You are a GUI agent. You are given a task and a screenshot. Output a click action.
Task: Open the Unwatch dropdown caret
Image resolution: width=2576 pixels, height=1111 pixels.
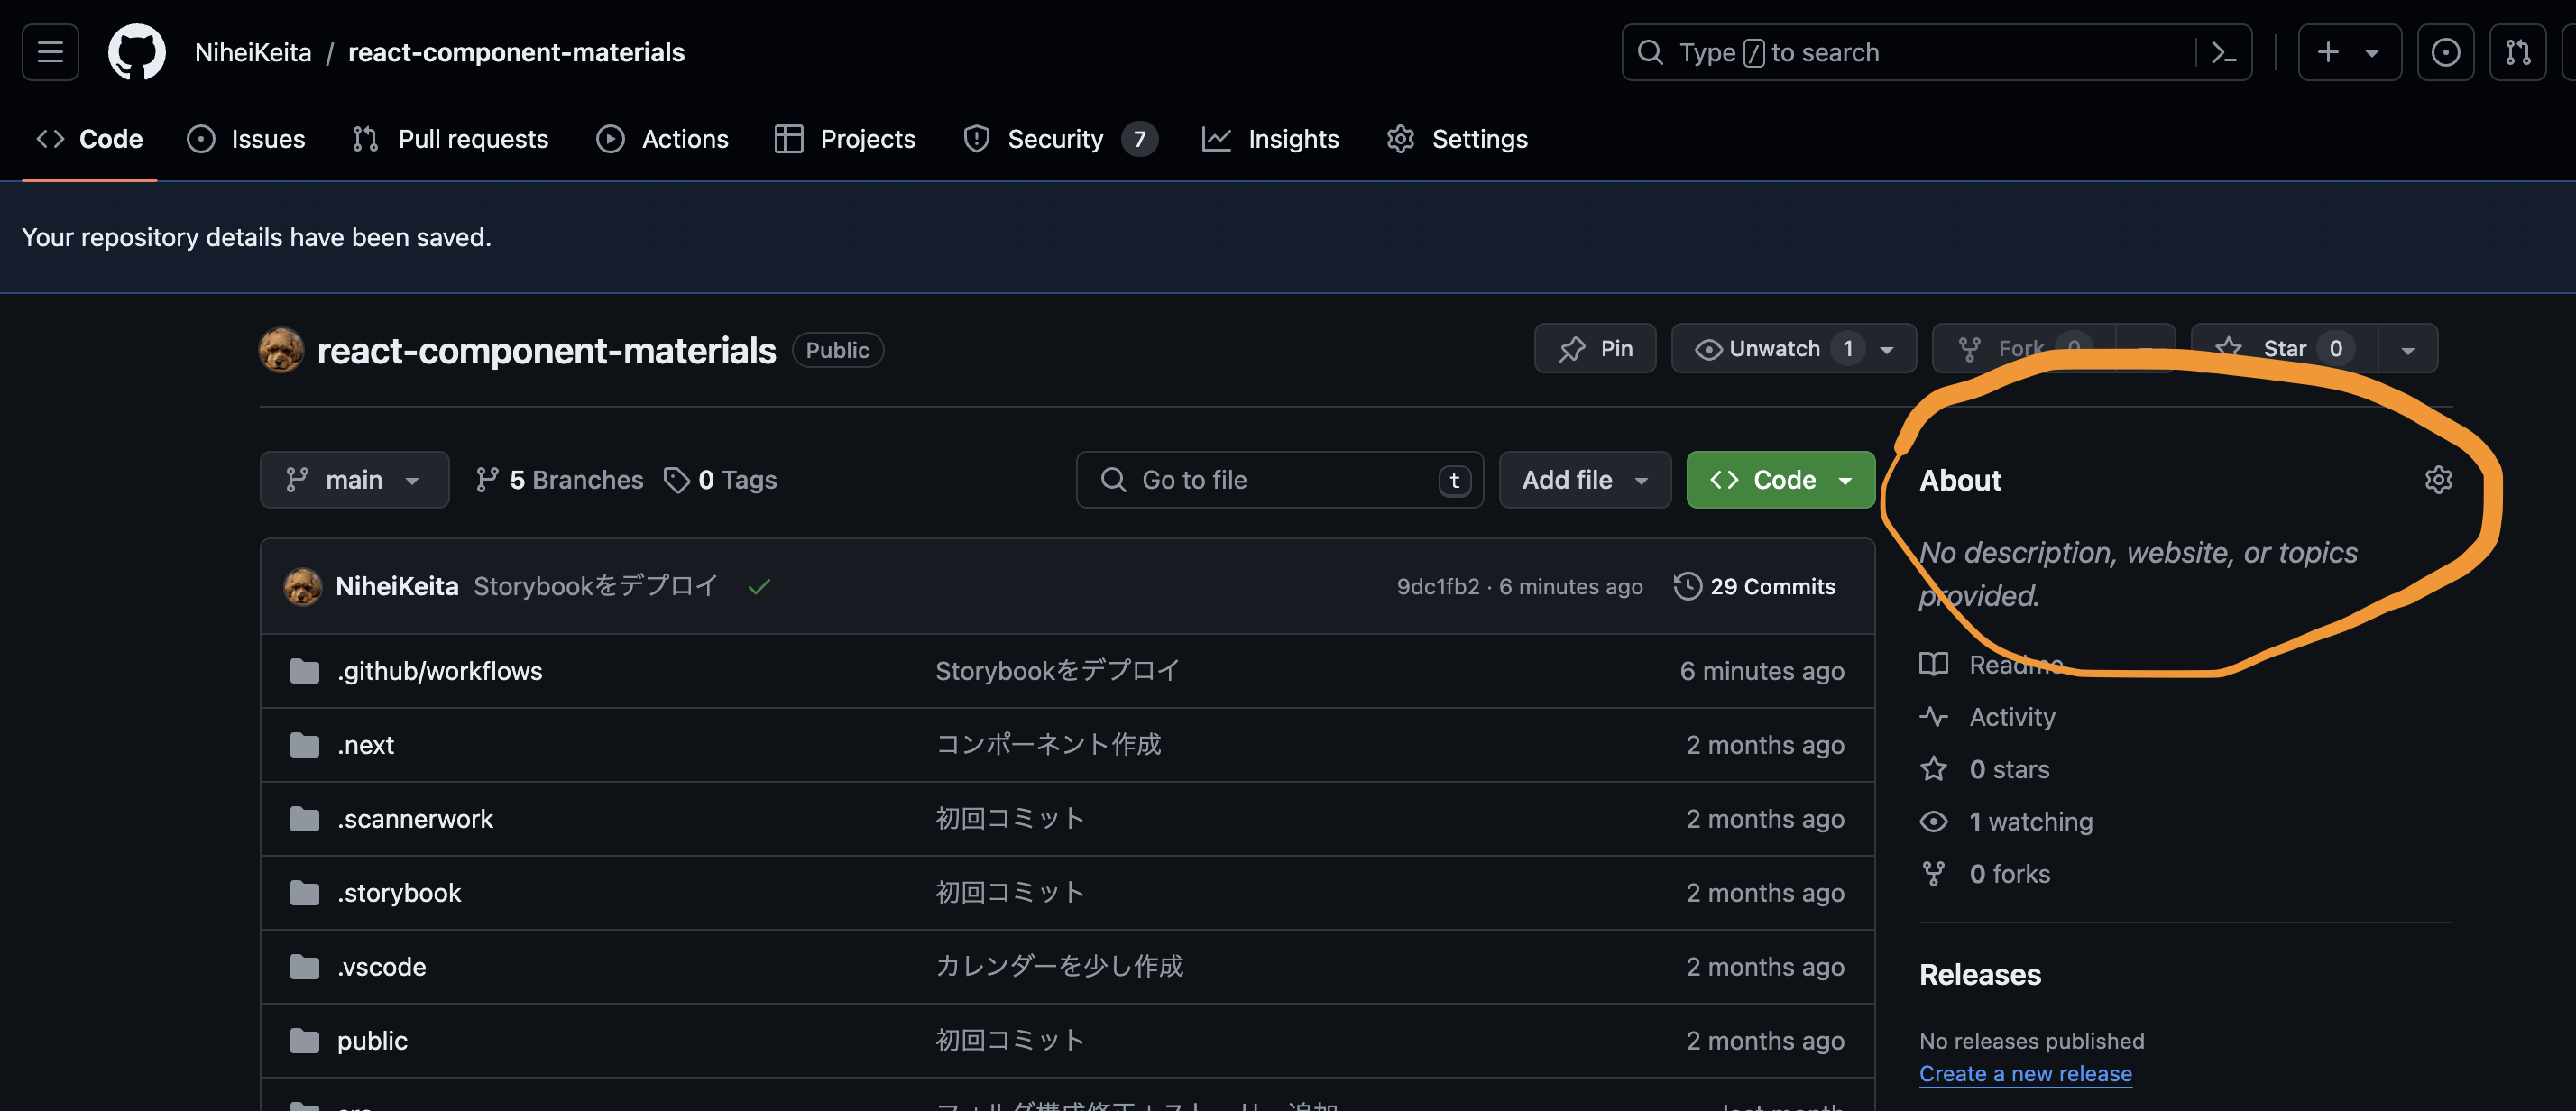point(1886,348)
